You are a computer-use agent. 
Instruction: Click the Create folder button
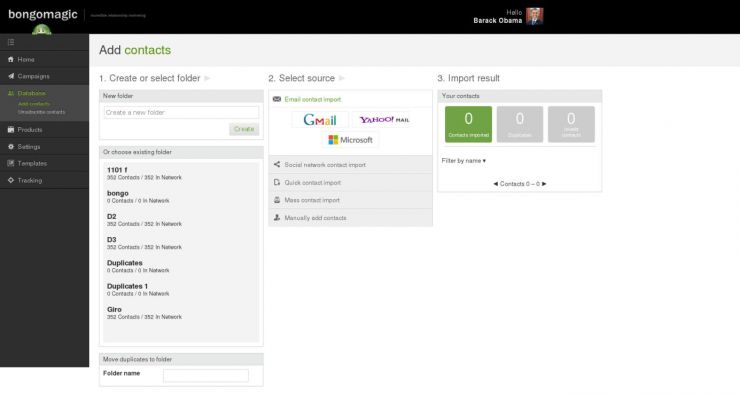pos(244,129)
